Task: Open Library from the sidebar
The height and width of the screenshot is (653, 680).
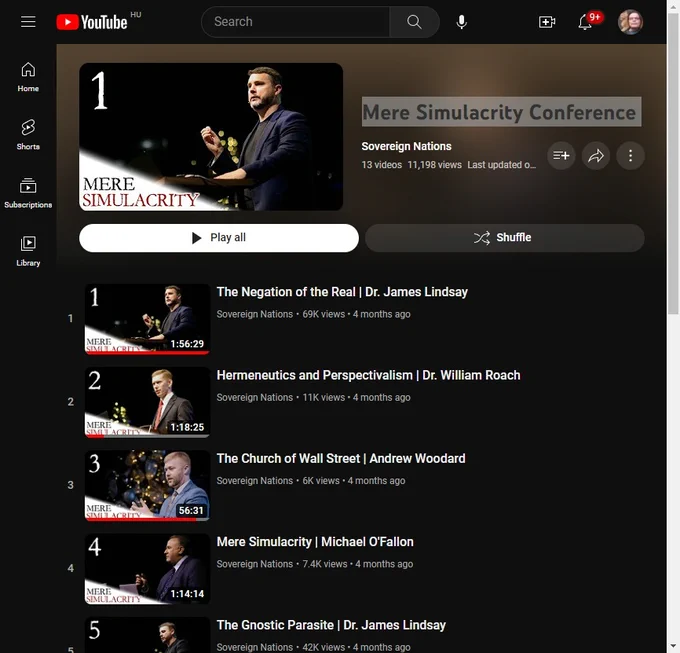Action: pos(28,251)
